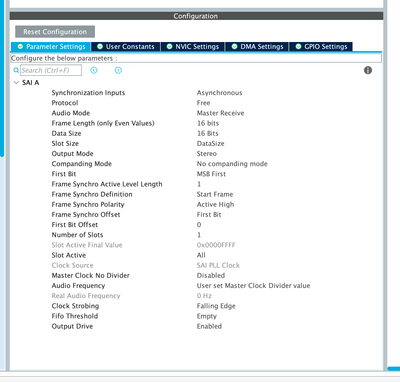400x382 pixels.
Task: Open the User Constants tab
Action: (x=126, y=47)
